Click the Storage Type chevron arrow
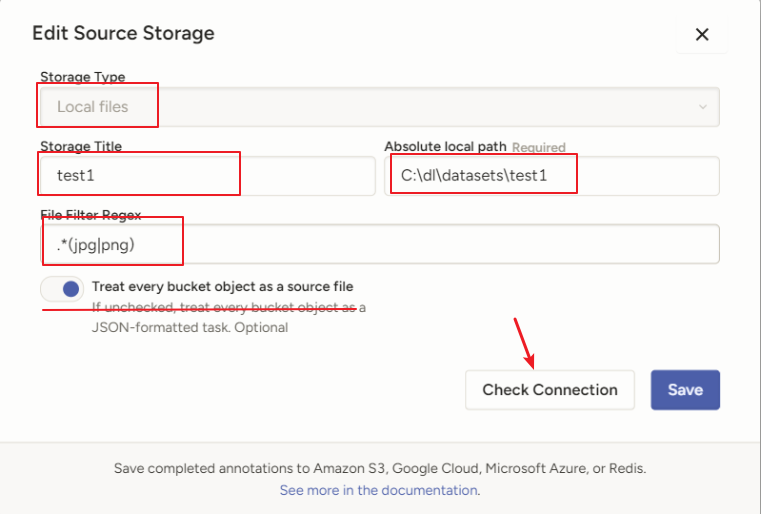761x514 pixels. (x=702, y=107)
